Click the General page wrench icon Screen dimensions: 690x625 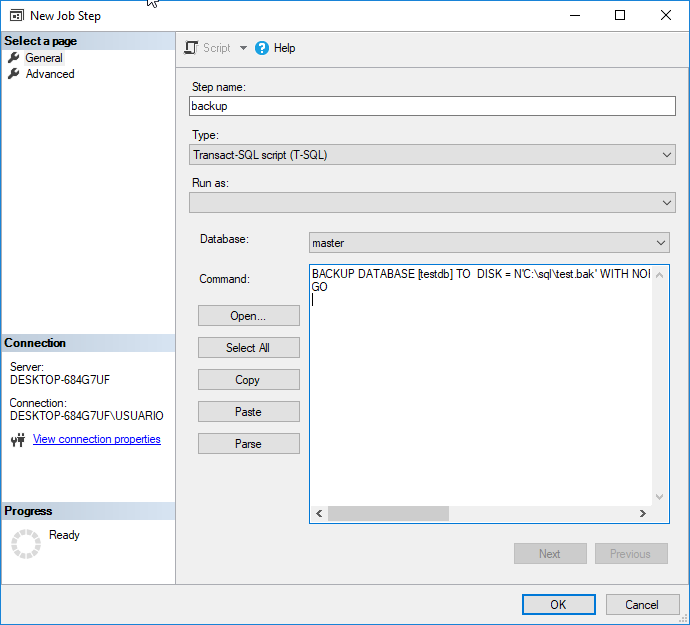(x=14, y=57)
